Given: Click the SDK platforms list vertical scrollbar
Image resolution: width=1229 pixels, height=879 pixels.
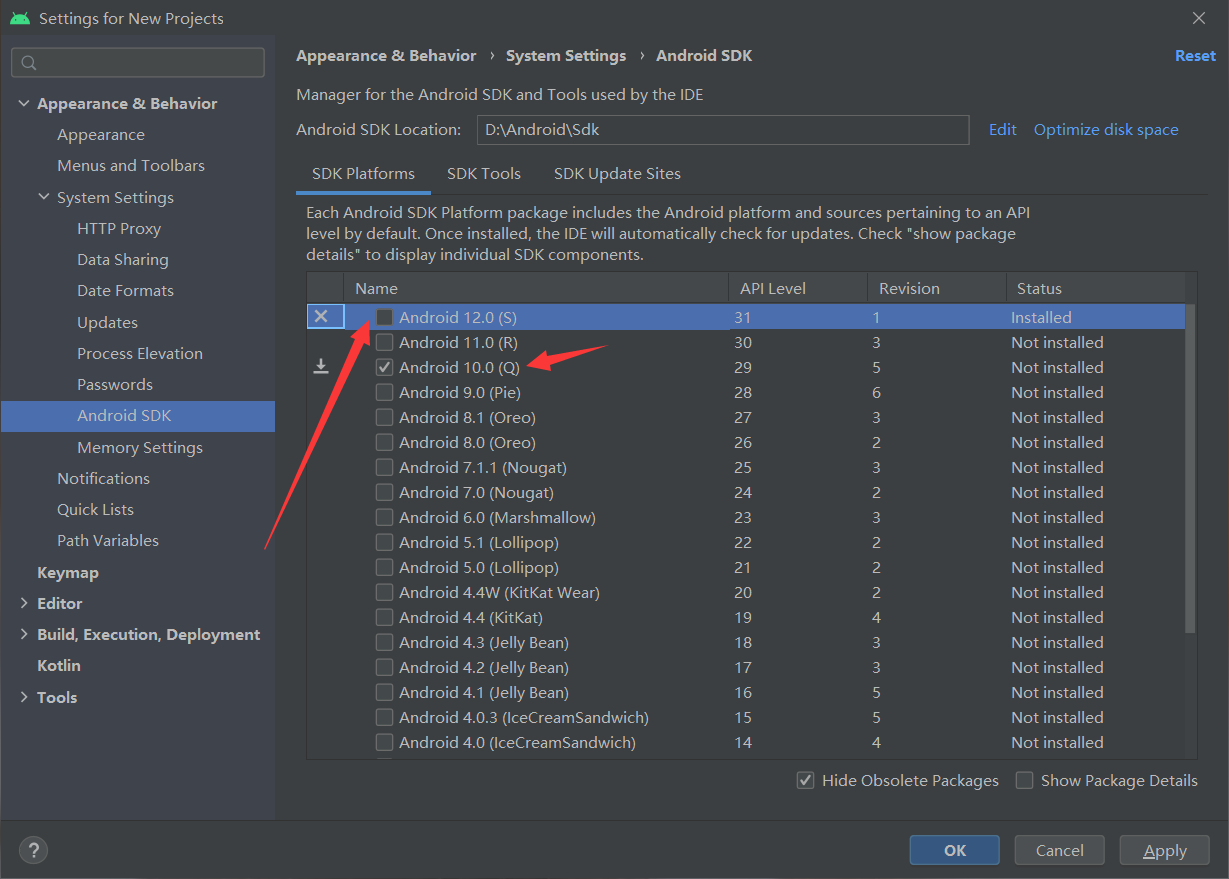Looking at the screenshot, I should click(1190, 467).
